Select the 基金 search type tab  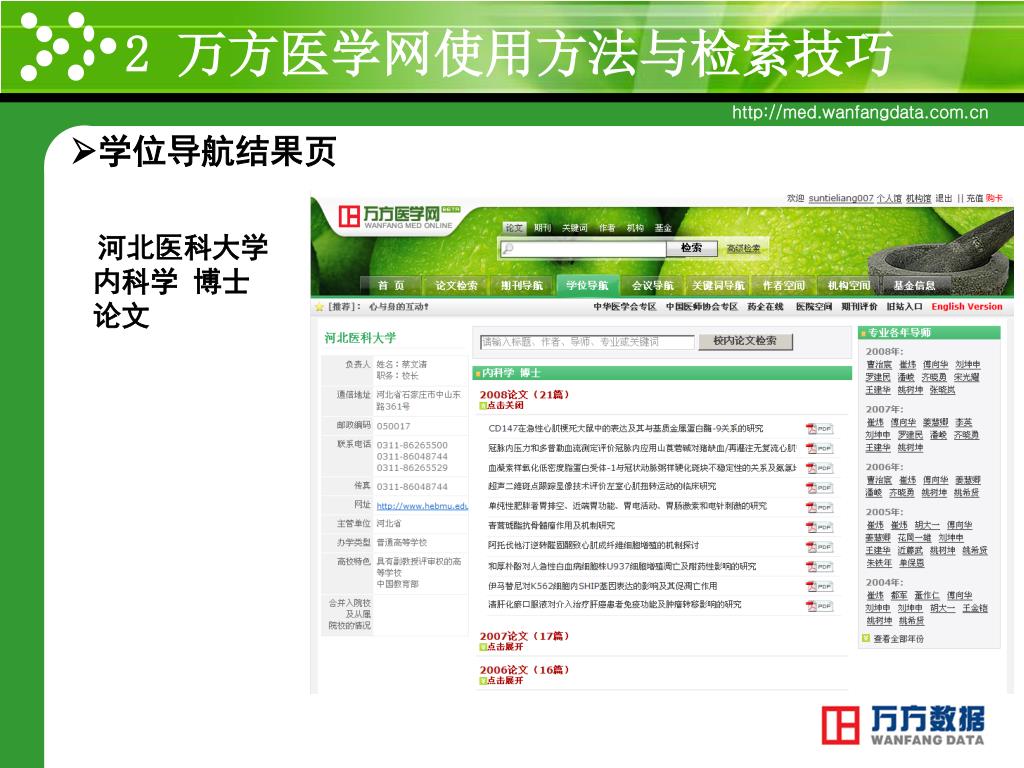coord(664,227)
